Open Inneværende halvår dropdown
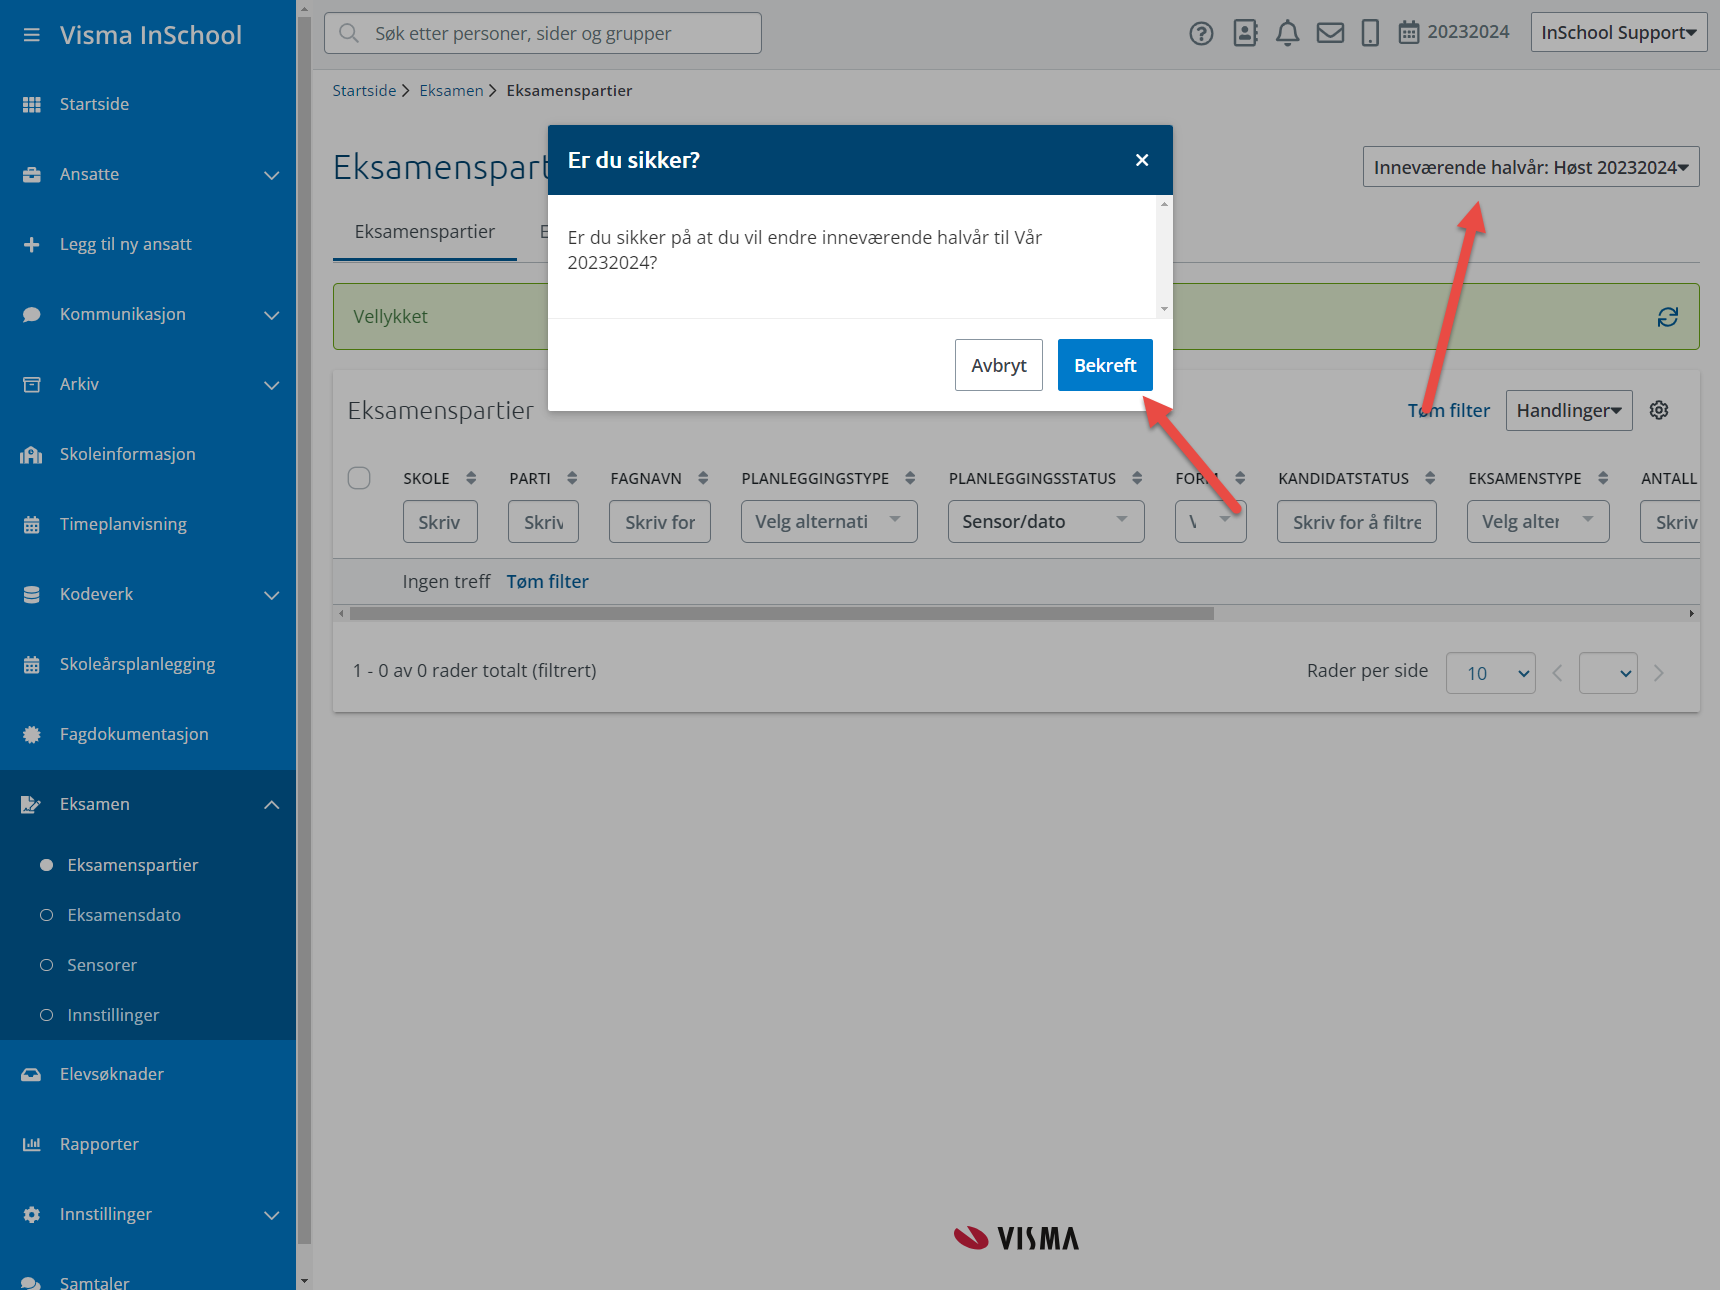Screen dimensions: 1720x1290 click(1531, 167)
